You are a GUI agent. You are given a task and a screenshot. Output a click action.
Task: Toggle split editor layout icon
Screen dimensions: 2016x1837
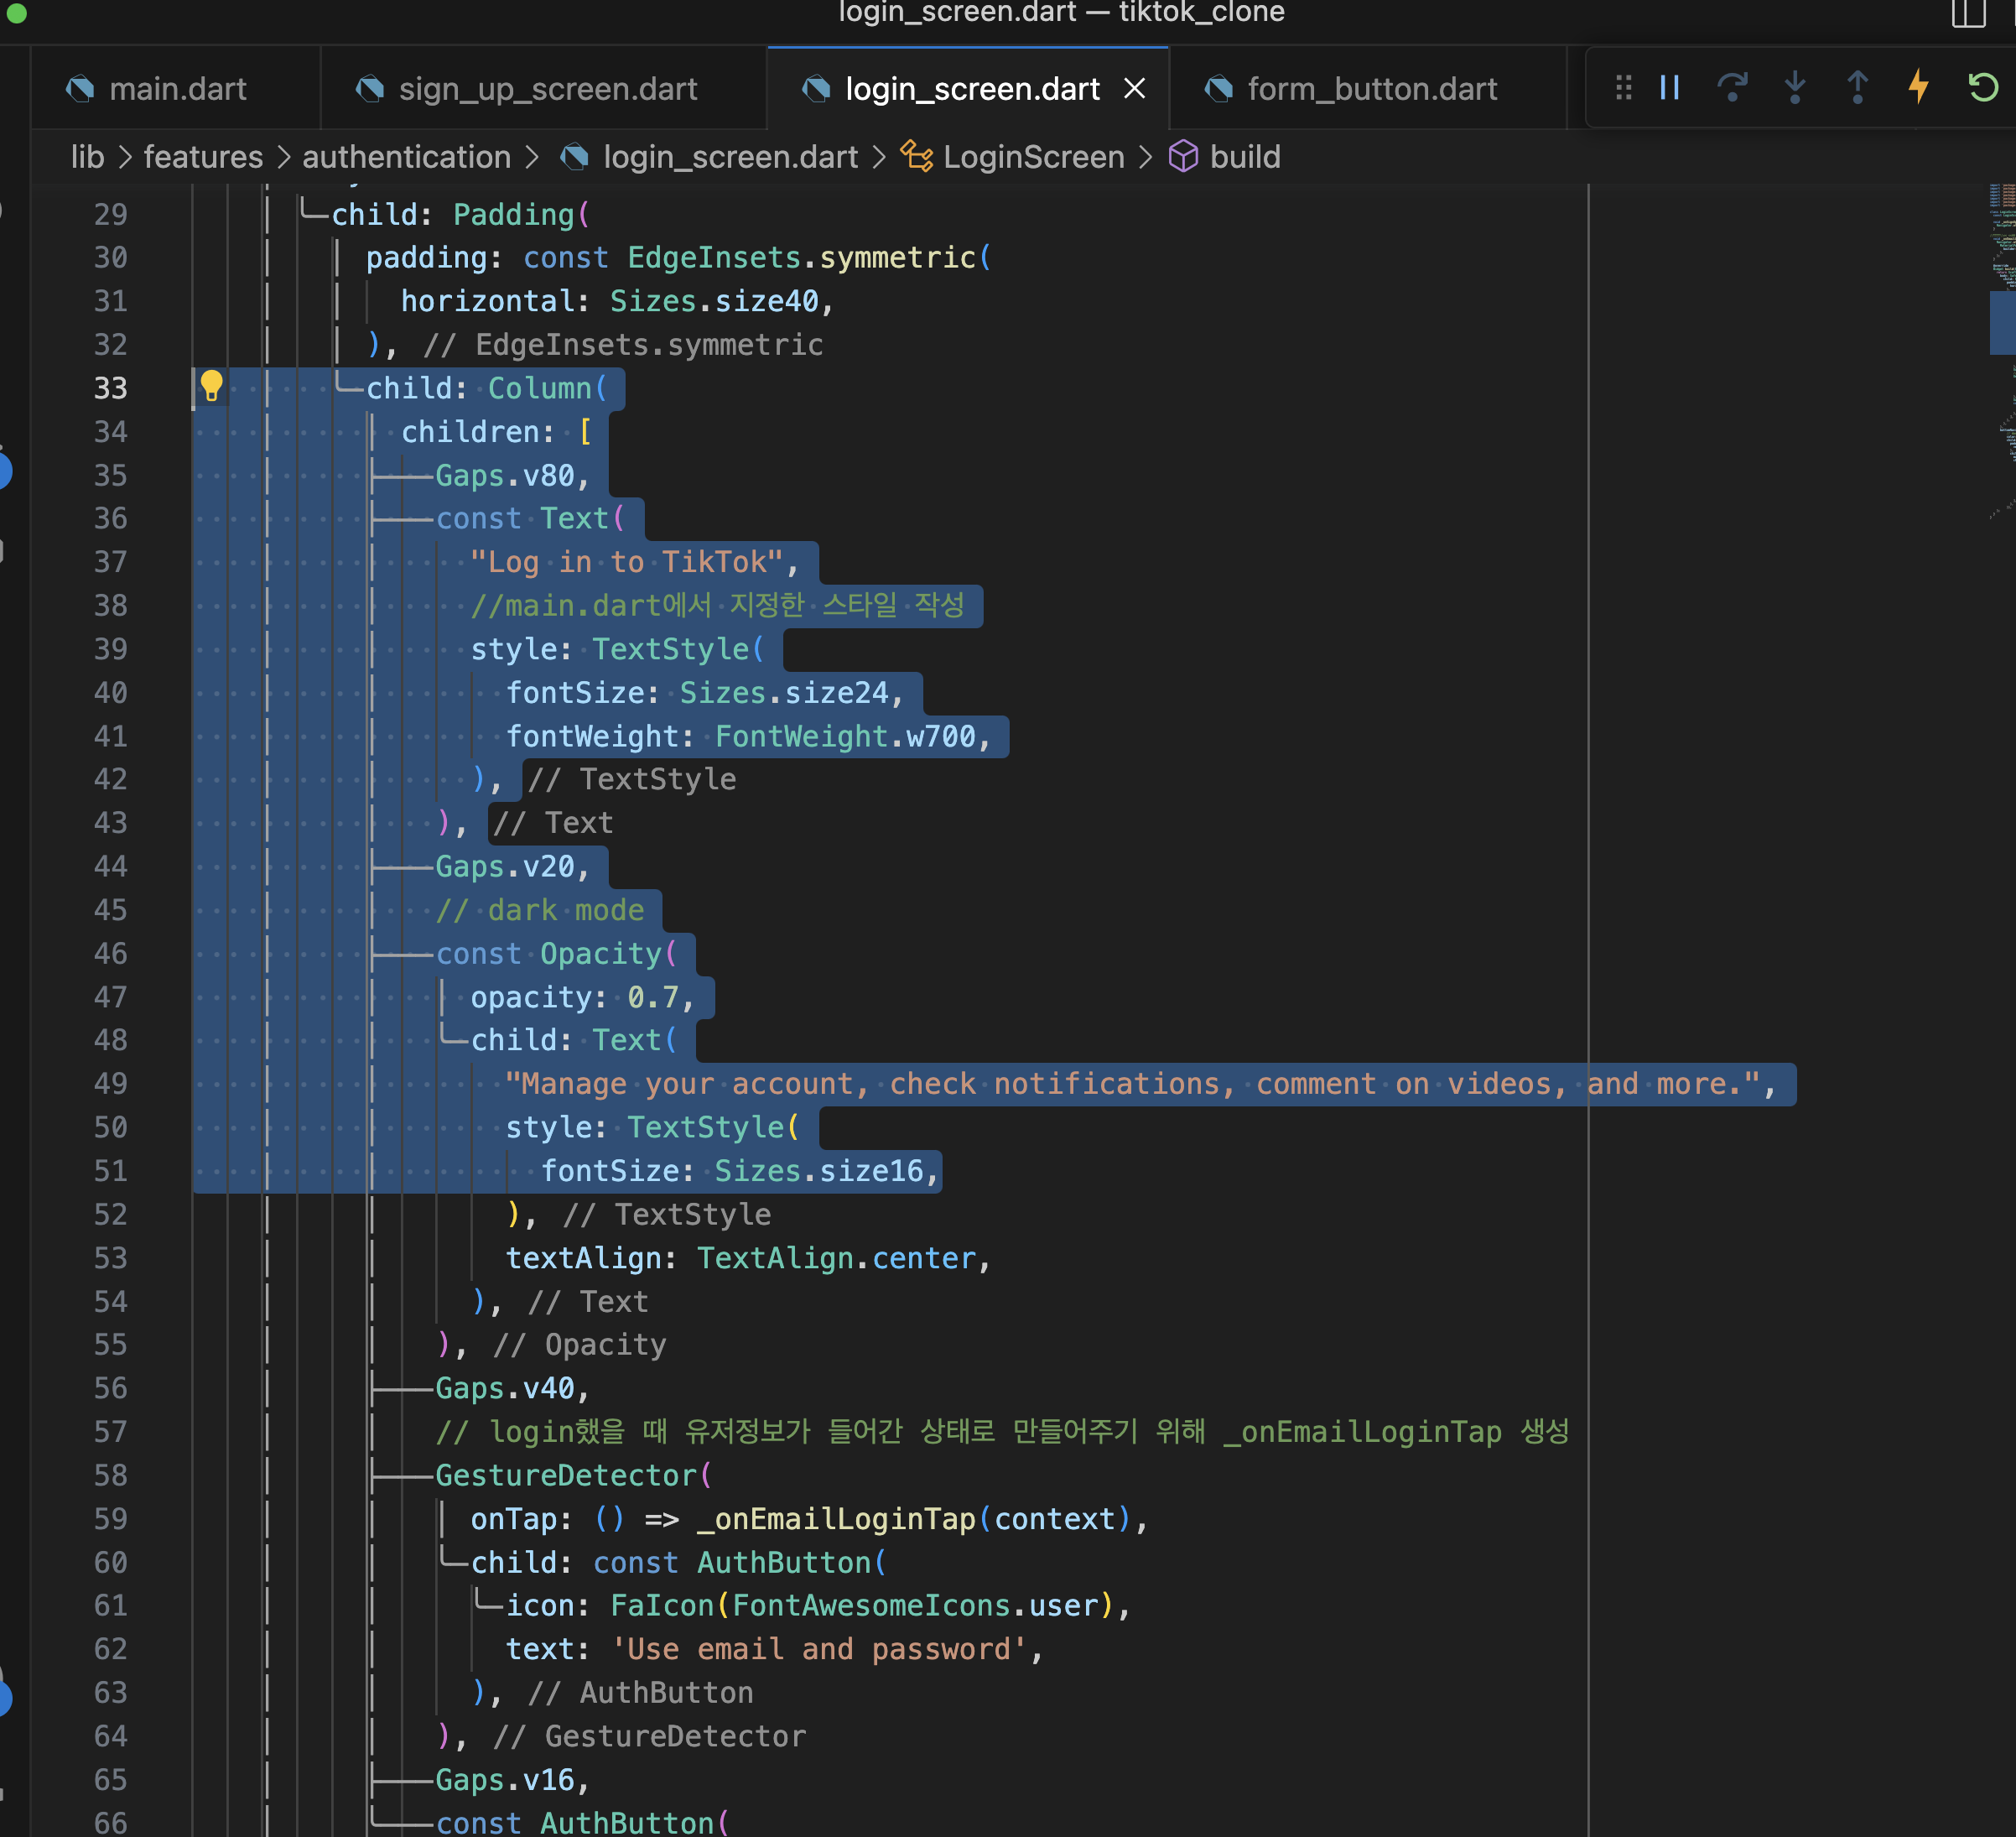1967,14
